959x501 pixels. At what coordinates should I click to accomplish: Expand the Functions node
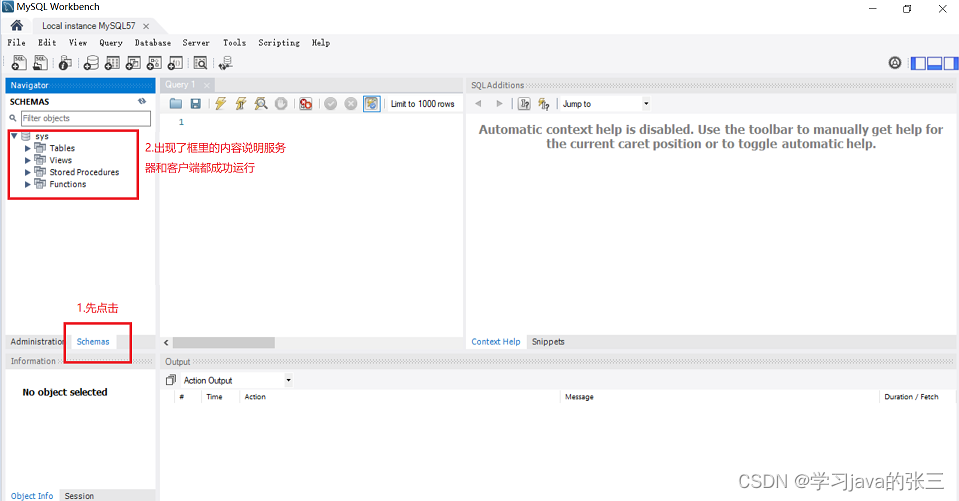(x=28, y=184)
